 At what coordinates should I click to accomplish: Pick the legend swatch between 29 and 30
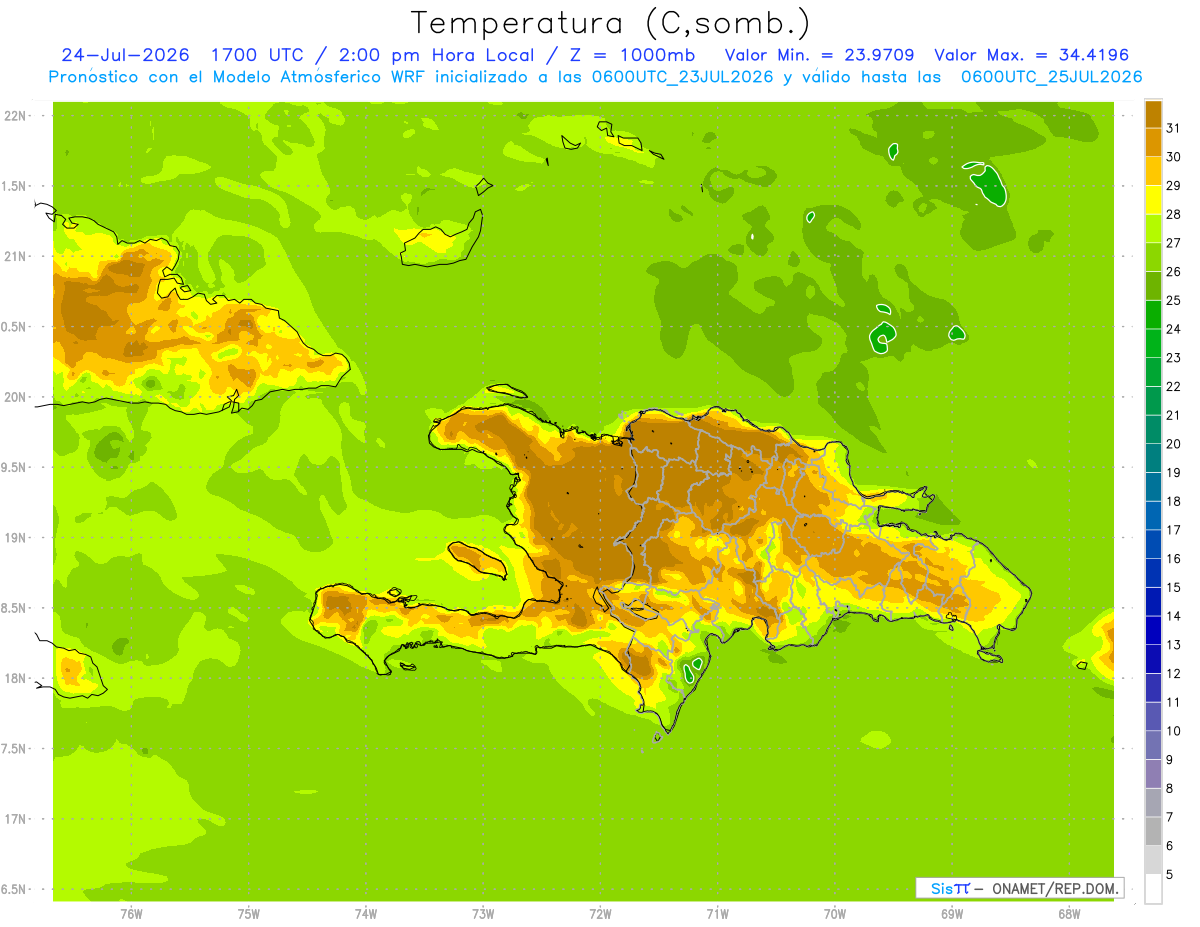(x=1153, y=171)
